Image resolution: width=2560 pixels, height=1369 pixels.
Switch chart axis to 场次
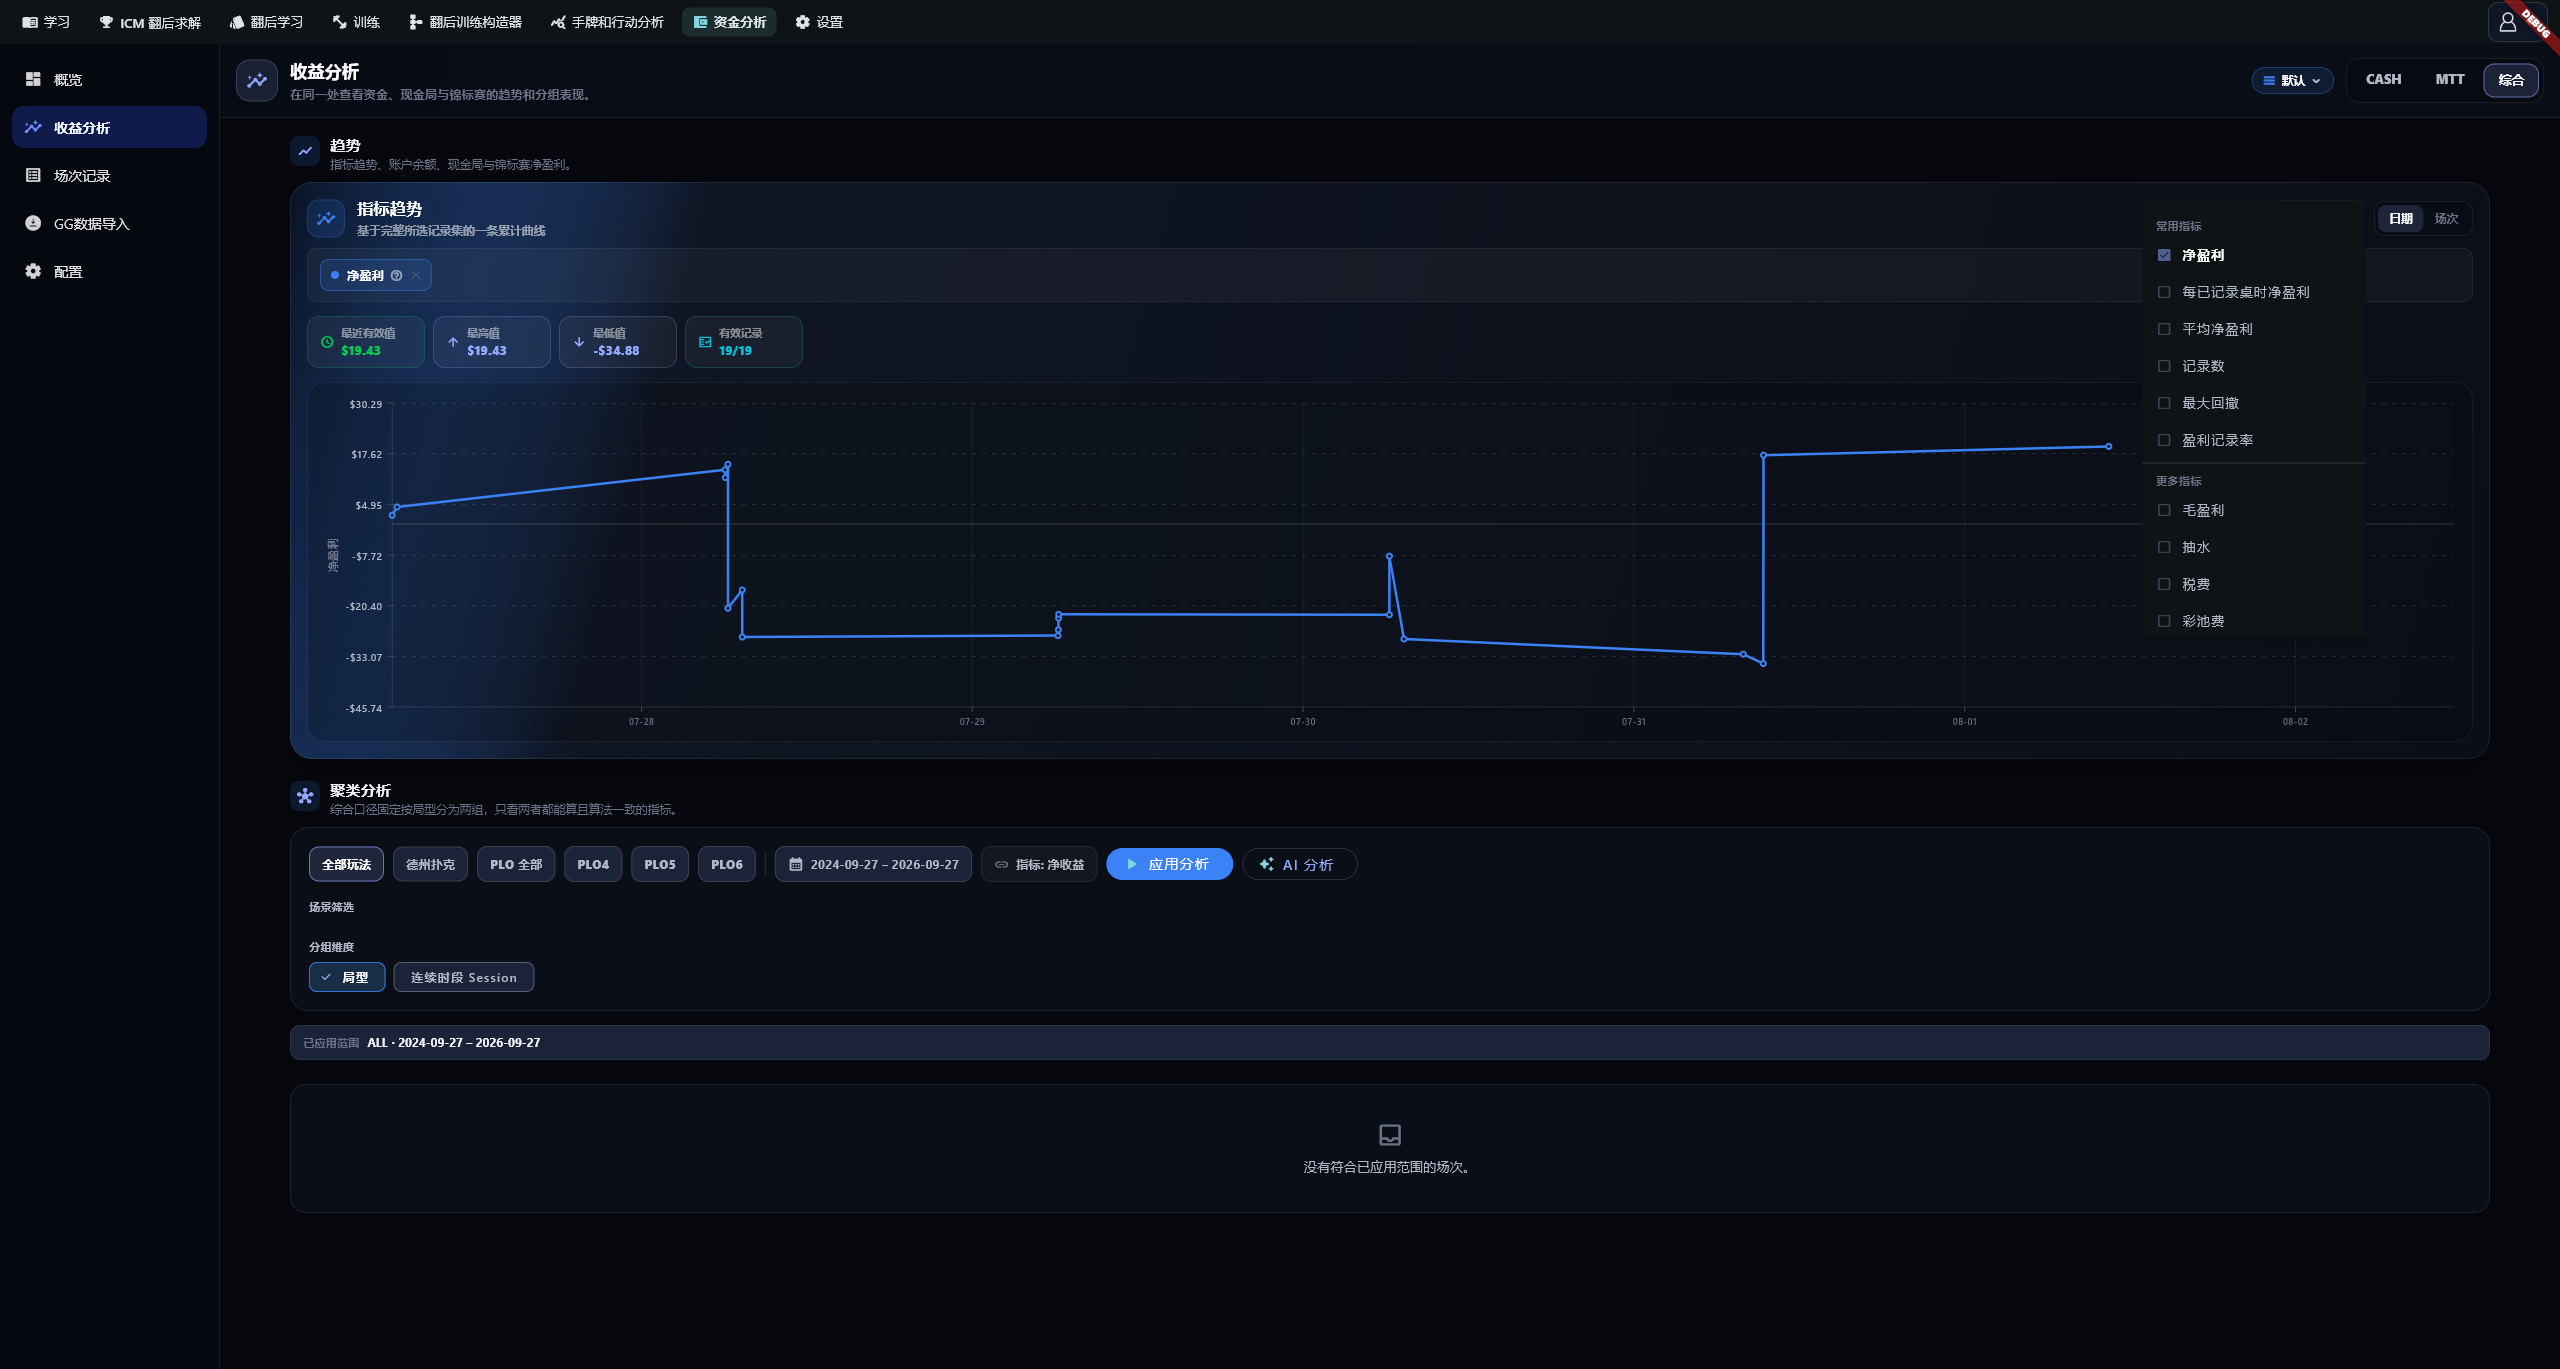click(x=2446, y=218)
